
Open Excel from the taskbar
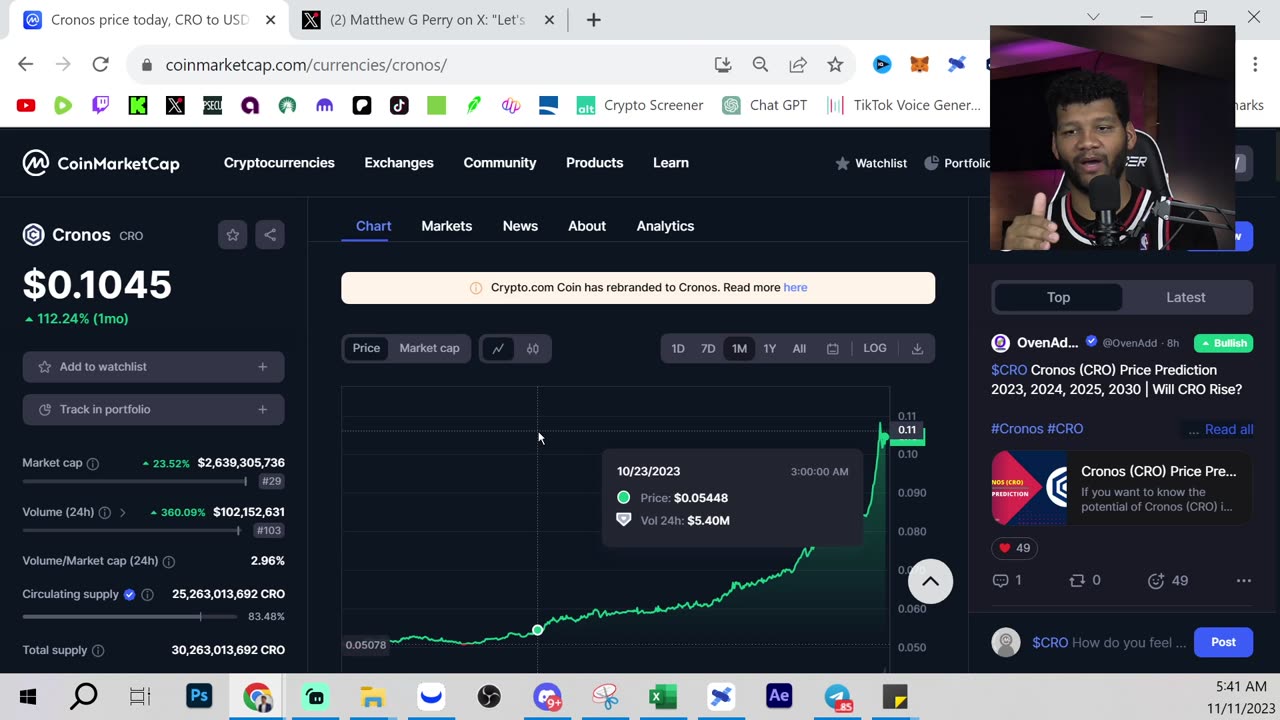click(x=663, y=696)
